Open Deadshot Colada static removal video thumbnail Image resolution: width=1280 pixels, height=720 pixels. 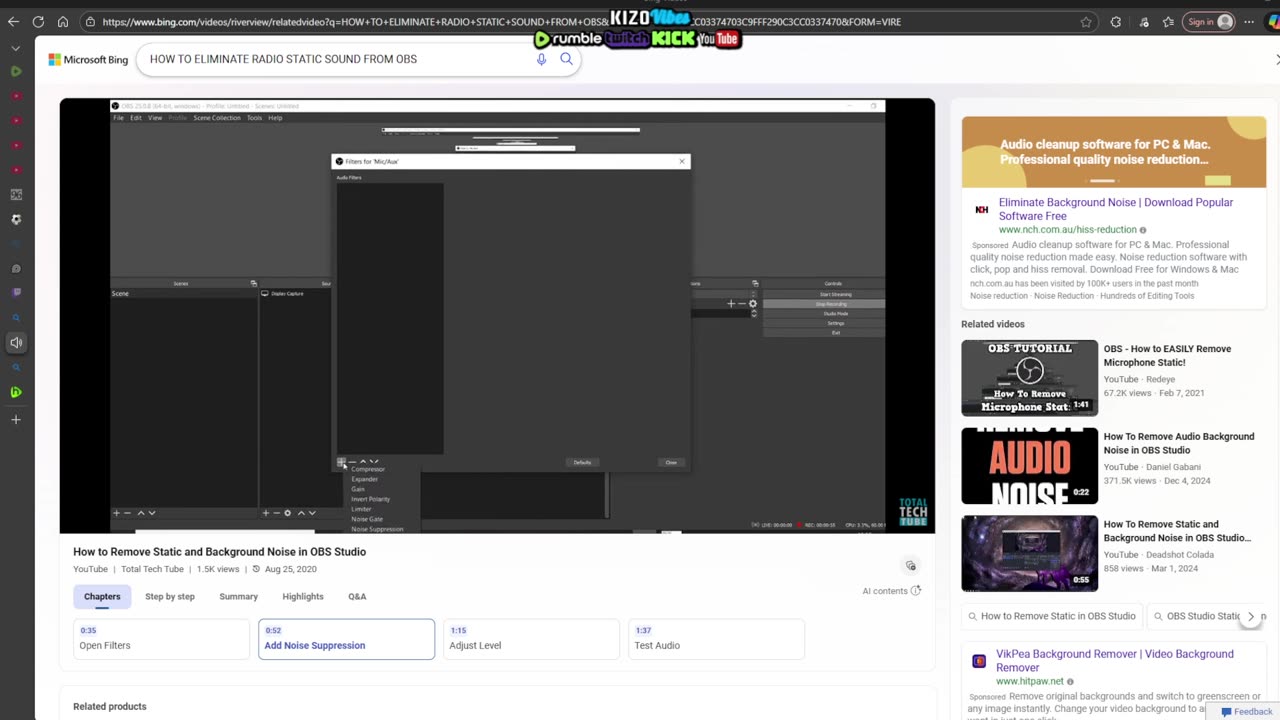click(1029, 554)
